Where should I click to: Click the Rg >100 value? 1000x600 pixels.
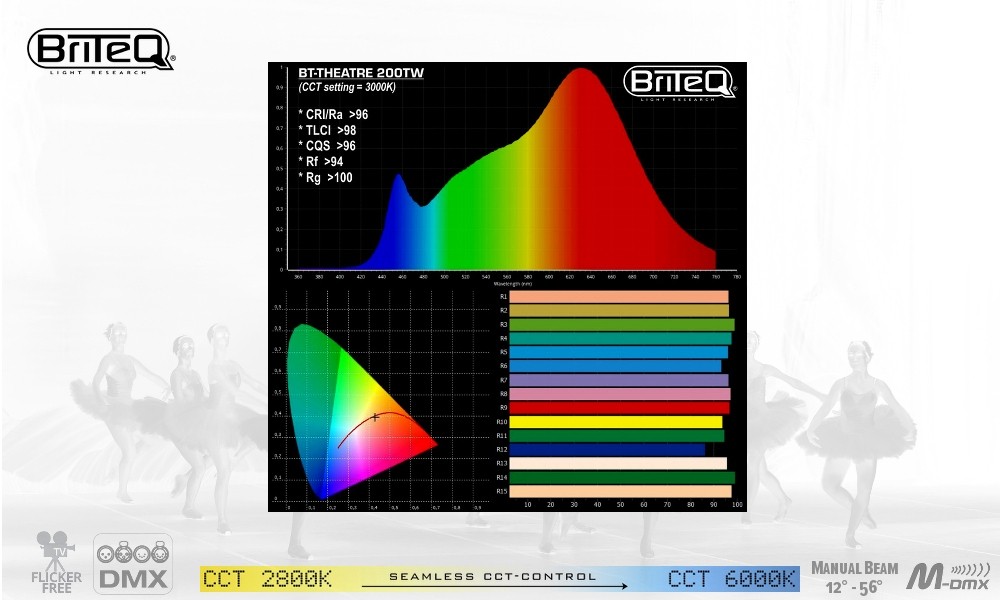click(325, 178)
